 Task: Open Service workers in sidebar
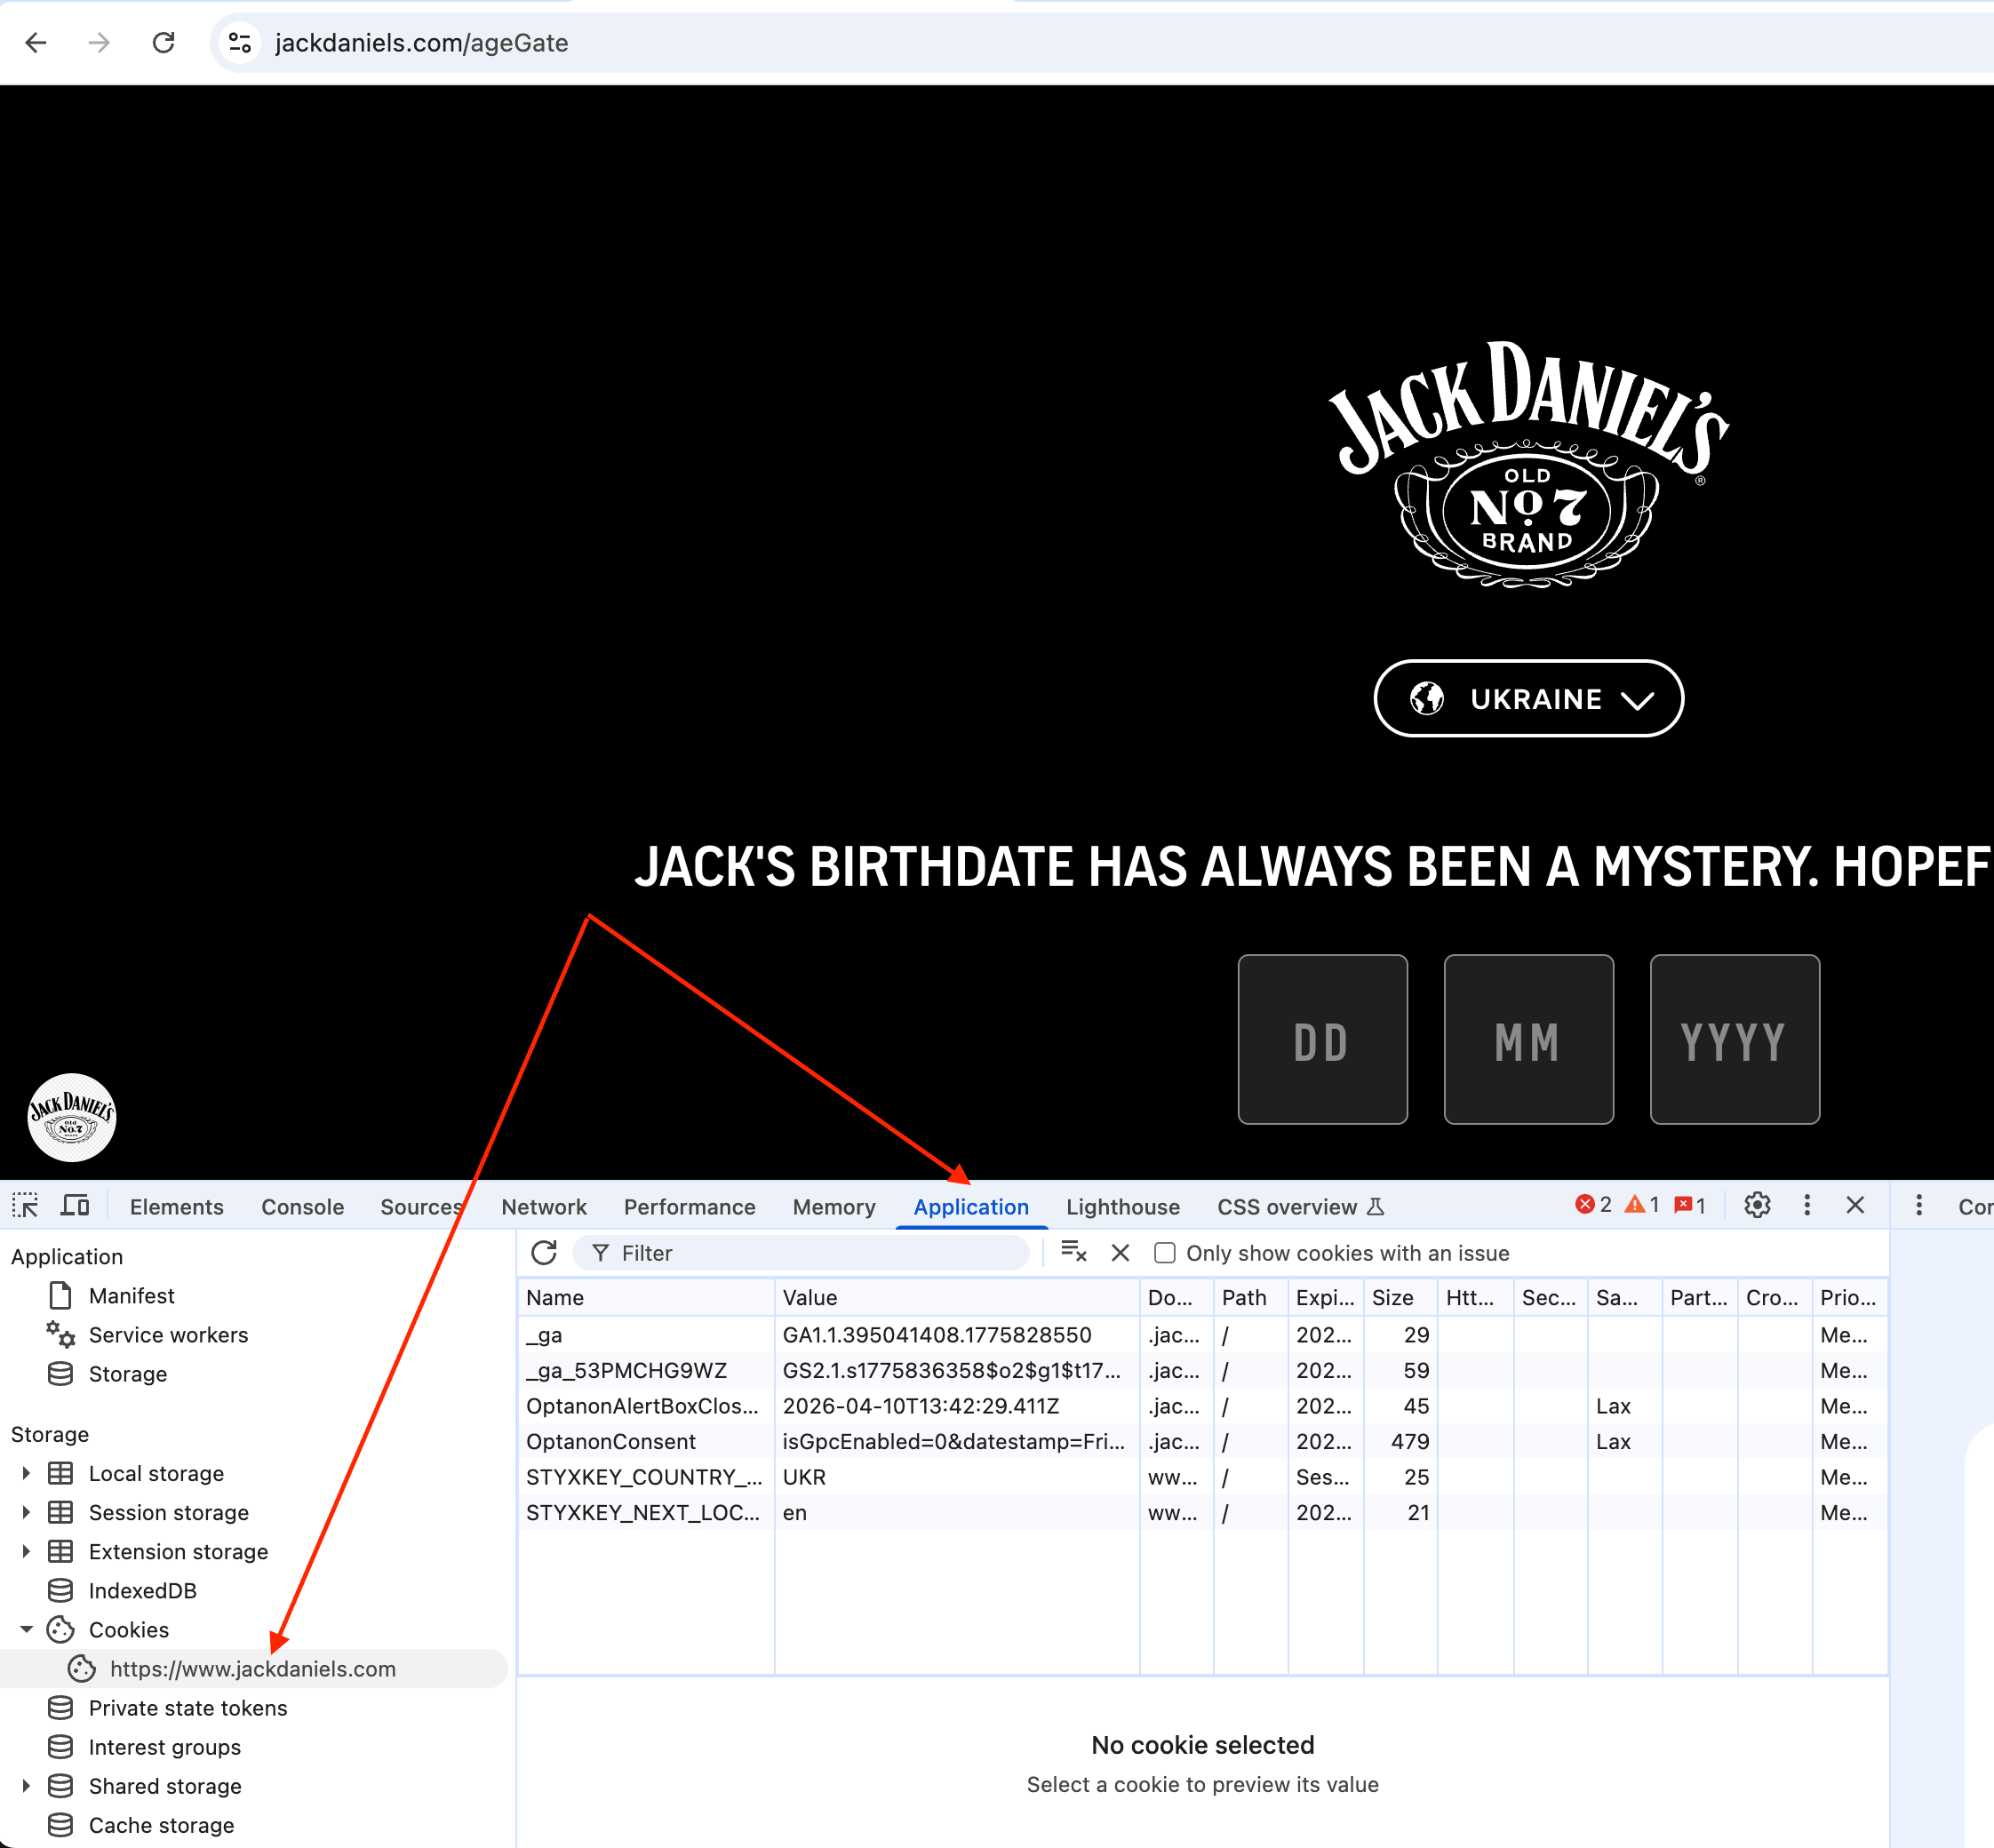click(167, 1334)
